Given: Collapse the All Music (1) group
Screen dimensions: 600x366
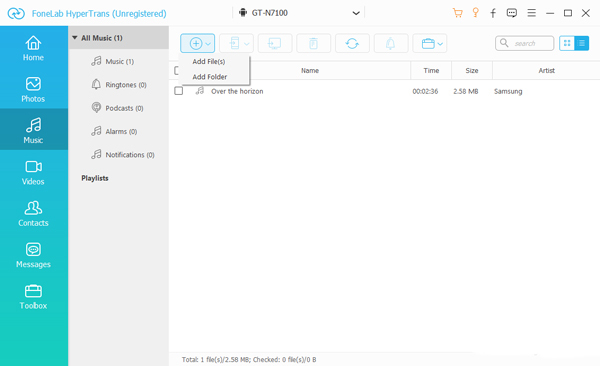Looking at the screenshot, I should point(75,38).
